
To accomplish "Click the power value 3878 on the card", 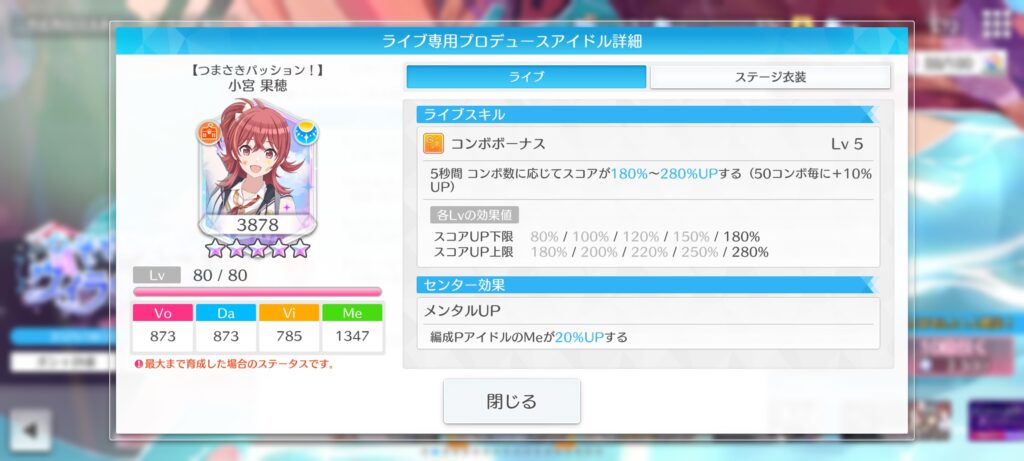I will pos(257,225).
